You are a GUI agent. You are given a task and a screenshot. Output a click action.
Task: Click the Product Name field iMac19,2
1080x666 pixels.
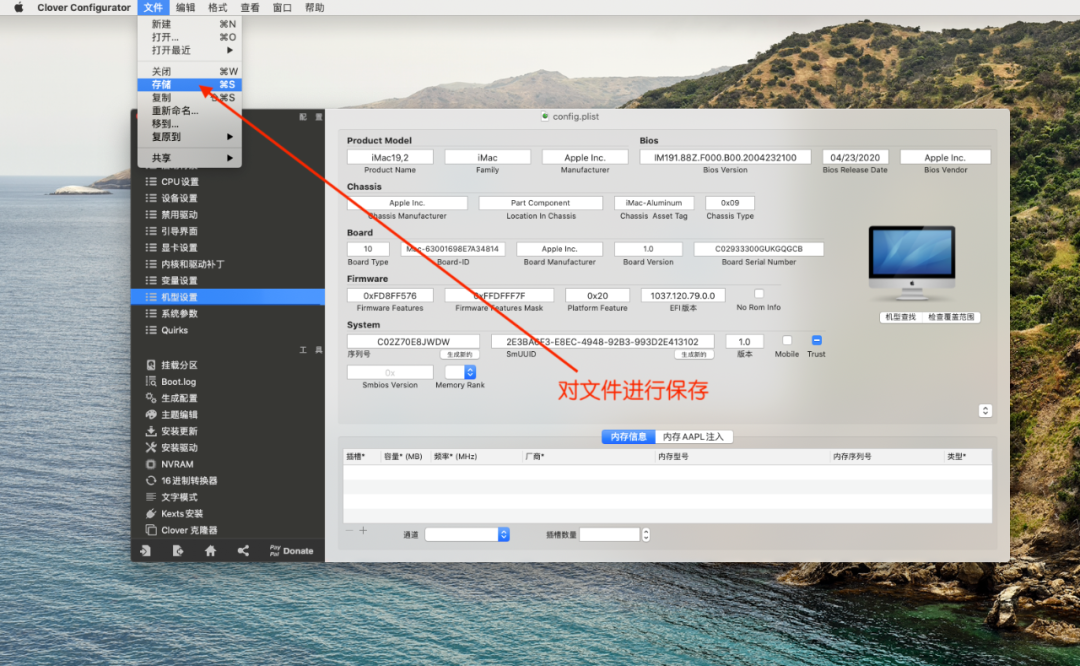[x=390, y=158]
